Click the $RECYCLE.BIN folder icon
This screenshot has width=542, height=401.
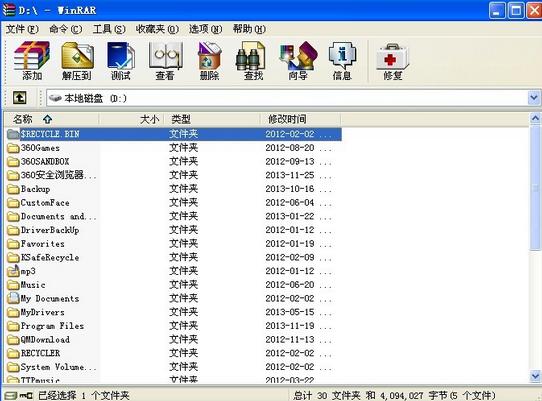[x=13, y=134]
